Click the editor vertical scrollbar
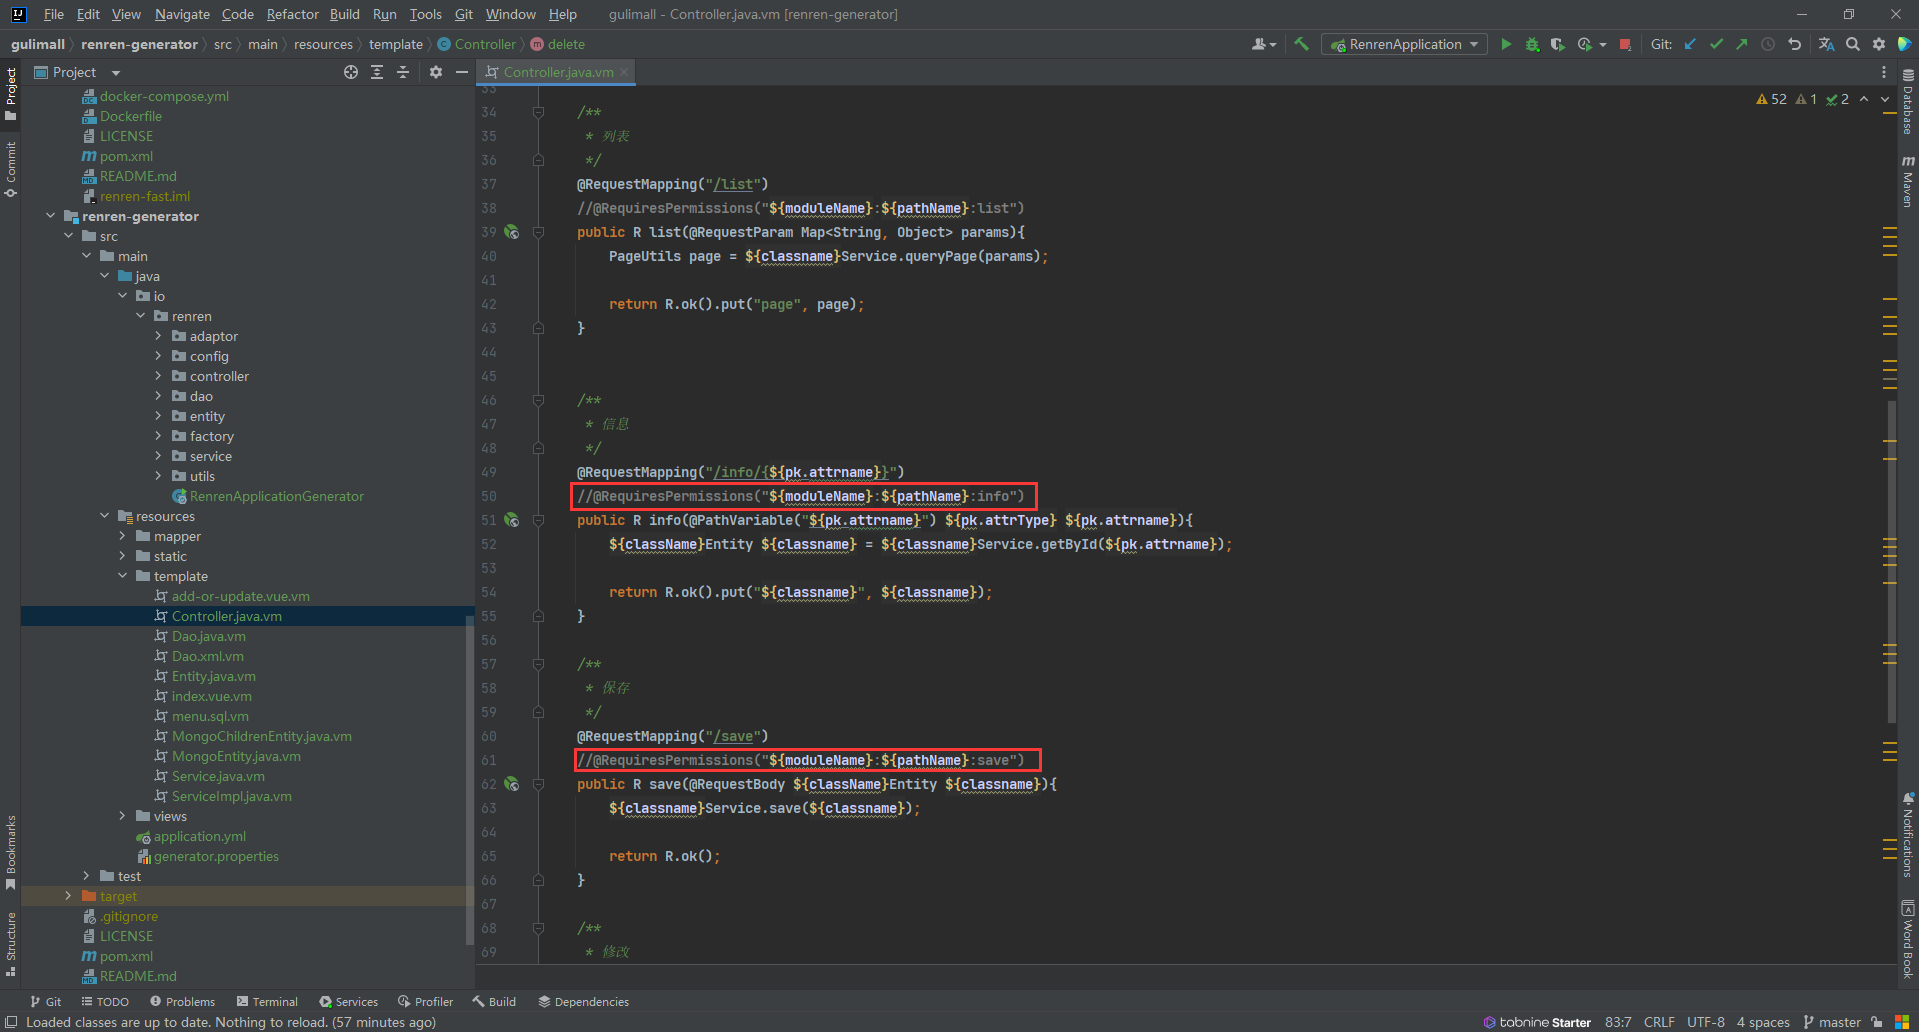The image size is (1919, 1032). (1891, 560)
